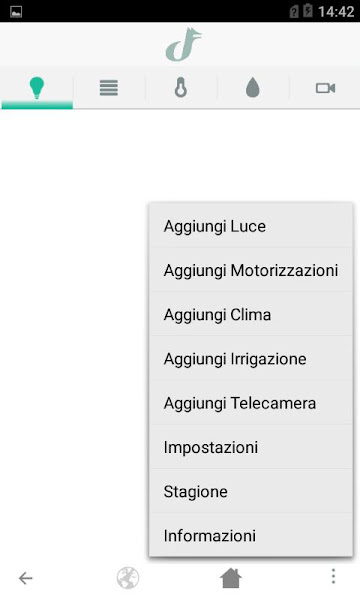Select Aggiungi Motorizzazioni menu entry

pyautogui.click(x=251, y=271)
